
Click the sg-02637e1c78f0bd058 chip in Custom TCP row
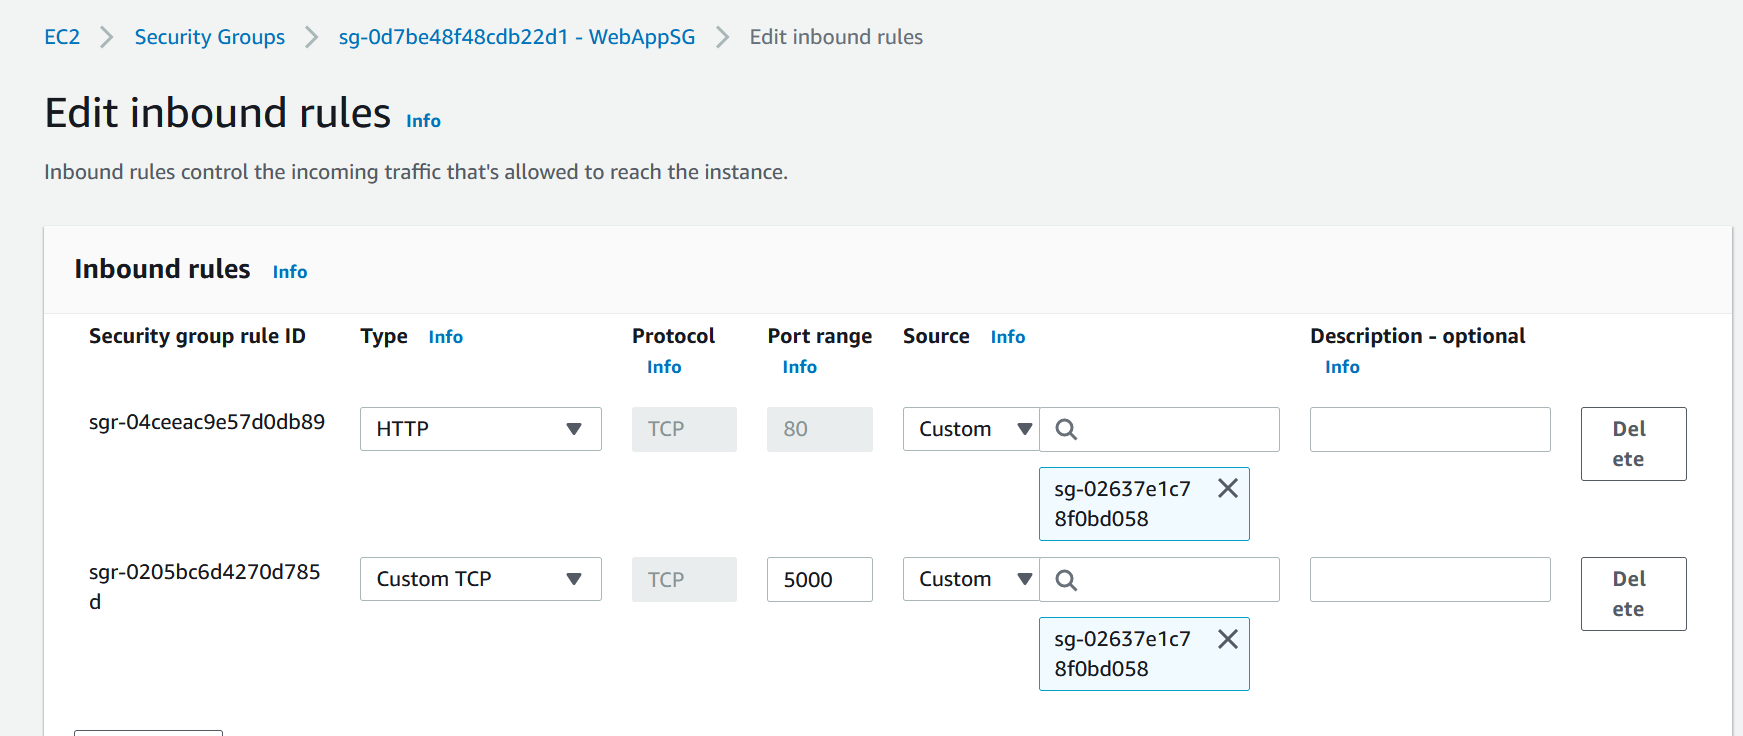click(1144, 654)
